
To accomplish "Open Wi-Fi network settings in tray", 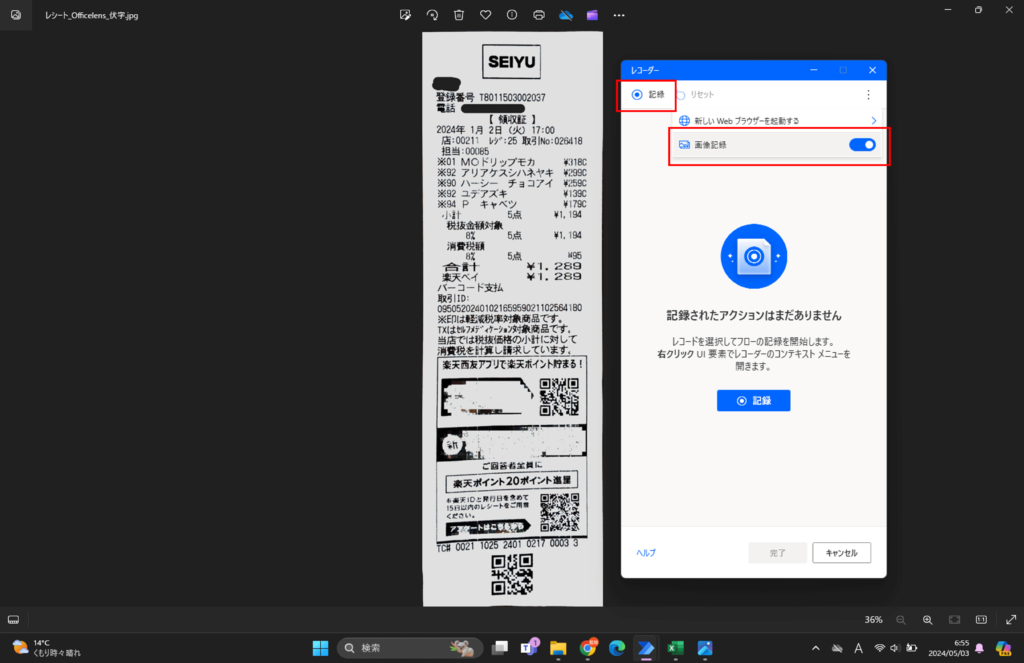I will [x=880, y=648].
